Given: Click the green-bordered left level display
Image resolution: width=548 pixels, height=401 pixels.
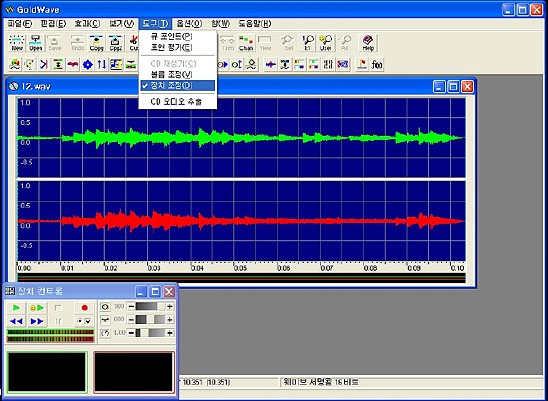Looking at the screenshot, I should click(x=47, y=372).
